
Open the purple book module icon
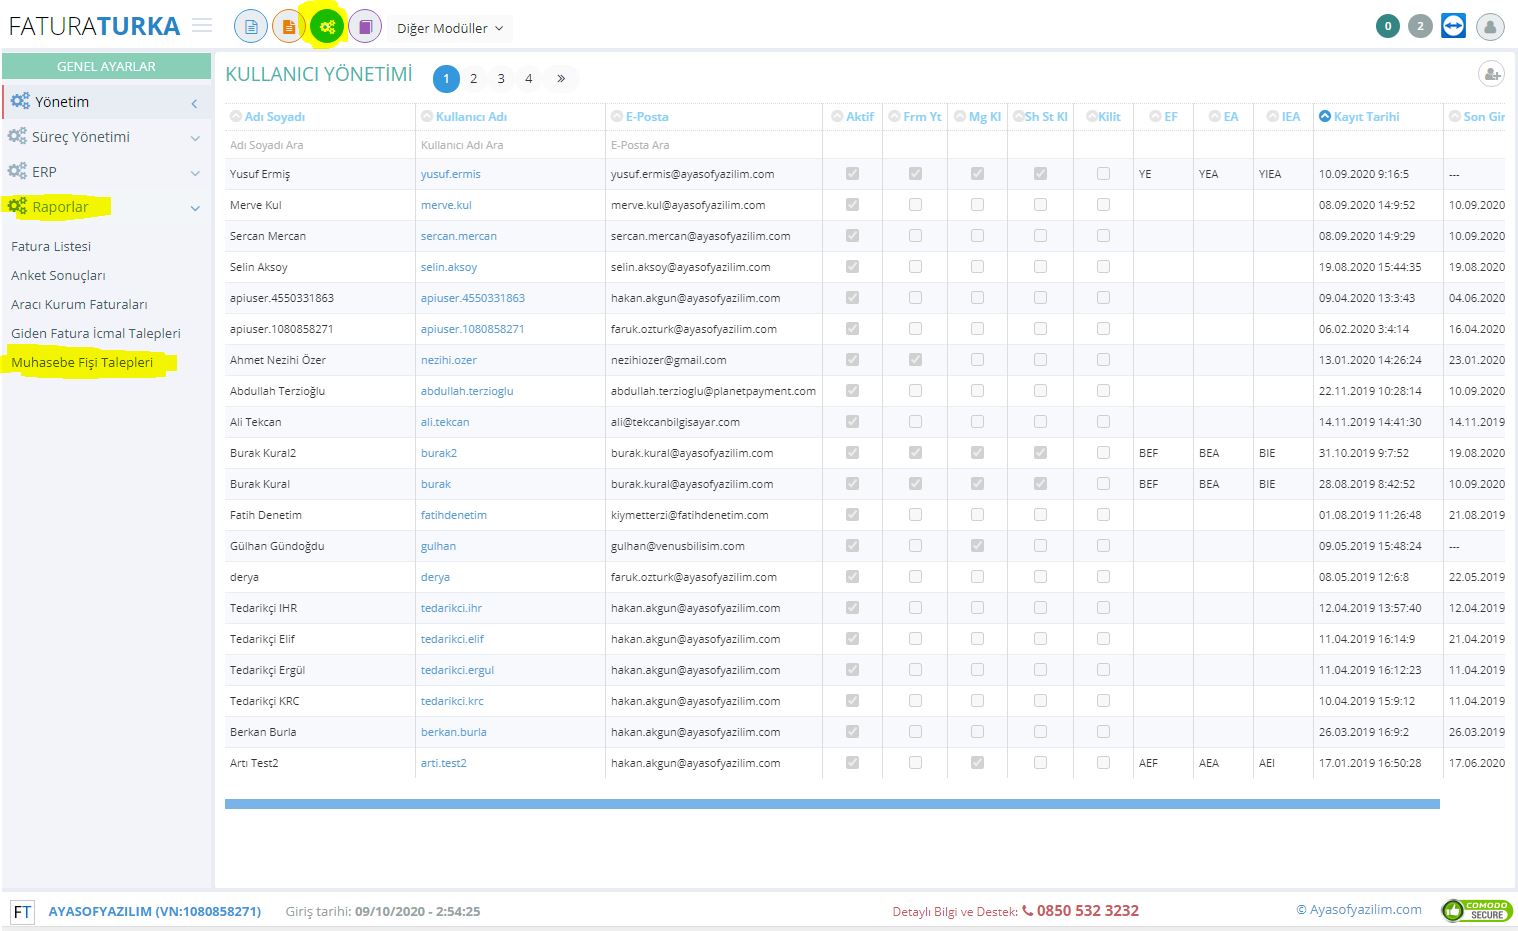click(x=365, y=27)
